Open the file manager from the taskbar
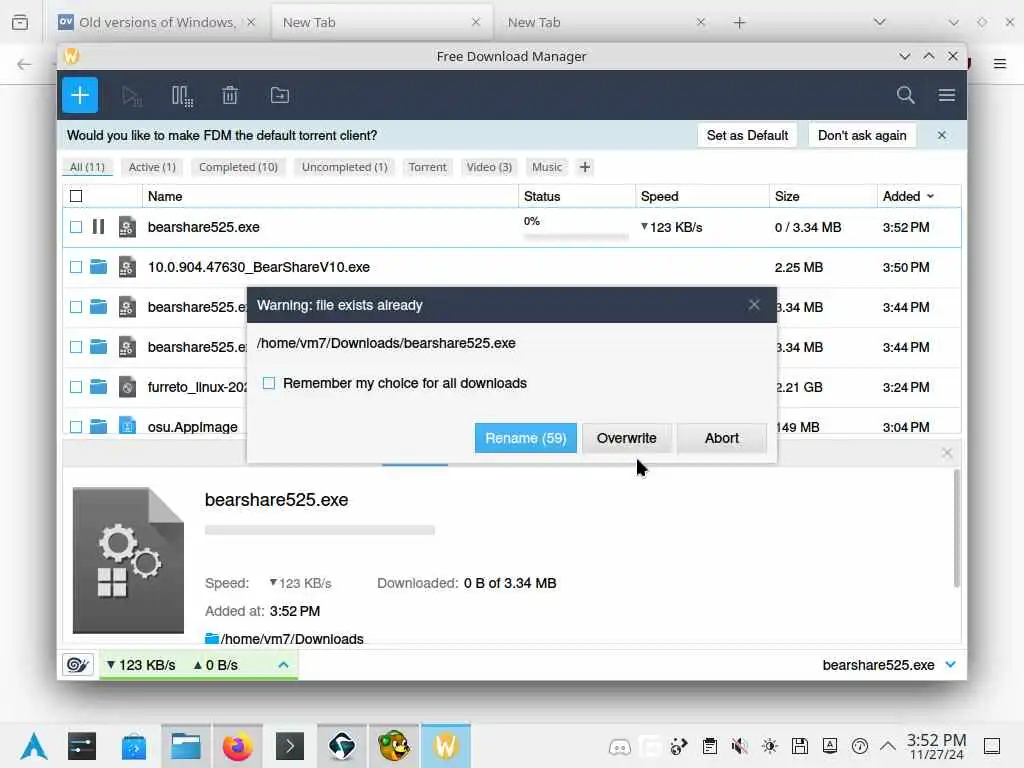1024x768 pixels. coord(186,746)
